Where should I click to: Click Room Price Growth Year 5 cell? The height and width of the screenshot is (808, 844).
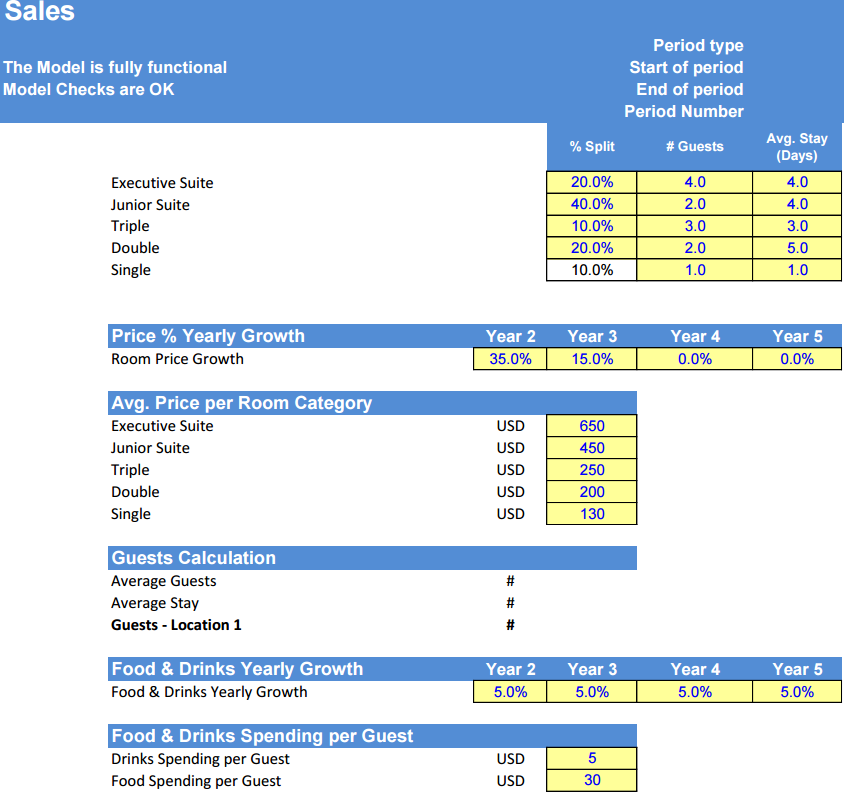pyautogui.click(x=797, y=359)
